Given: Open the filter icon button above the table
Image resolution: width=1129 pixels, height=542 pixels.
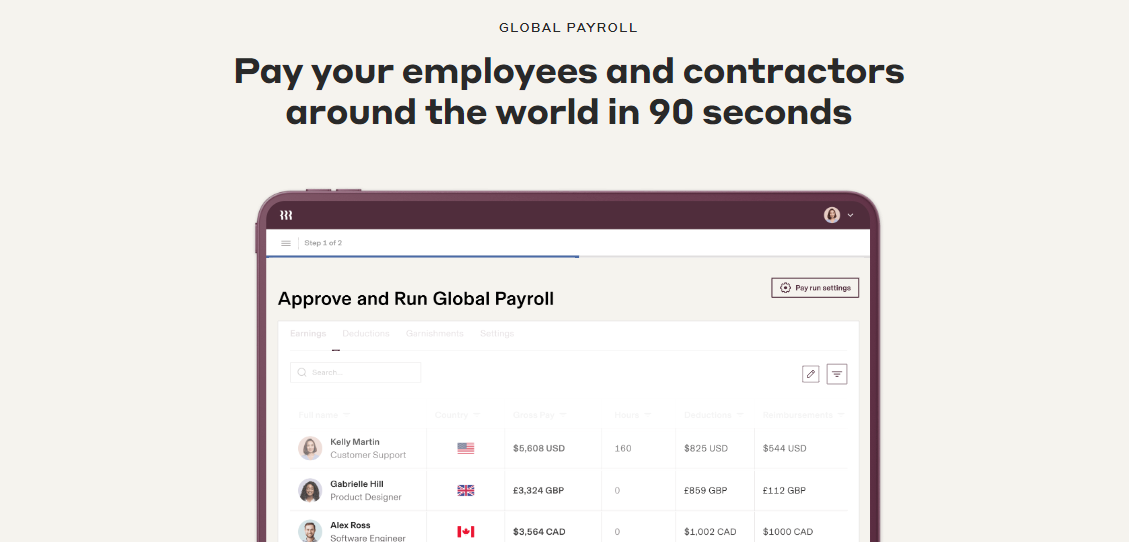Looking at the screenshot, I should pos(837,374).
